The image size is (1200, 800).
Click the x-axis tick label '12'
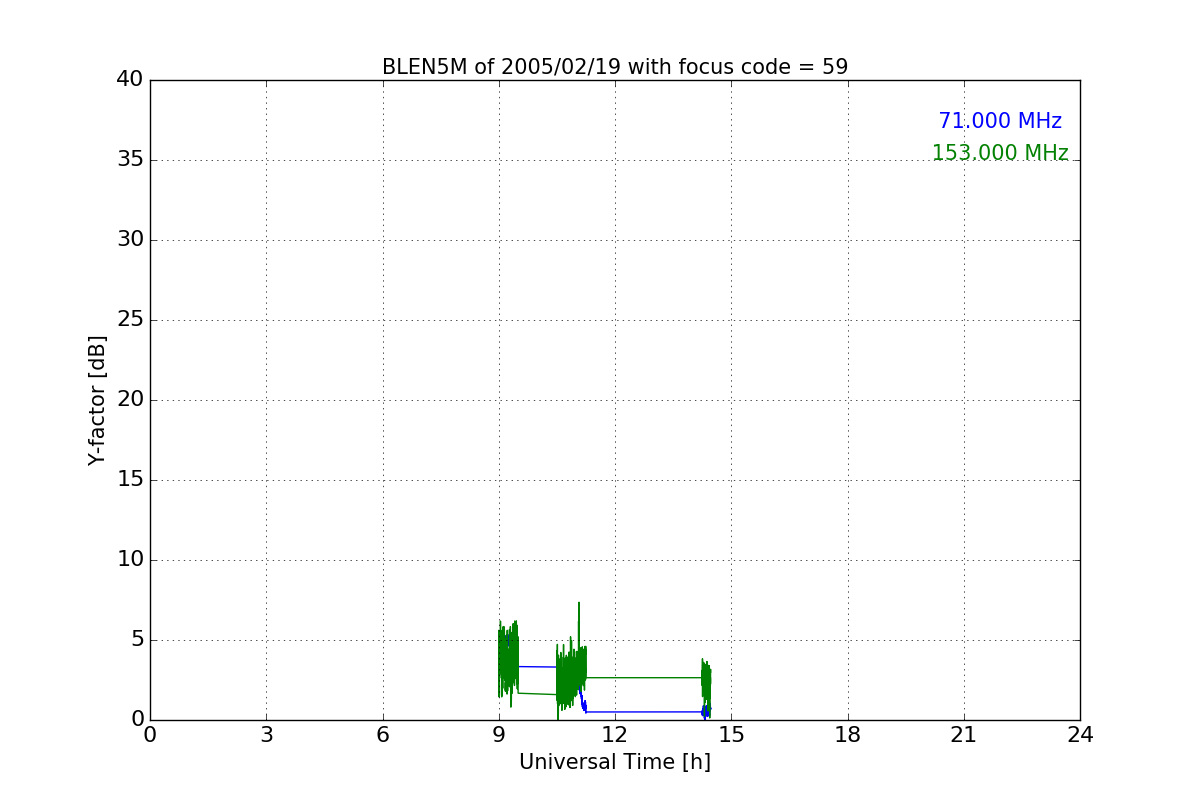[615, 735]
